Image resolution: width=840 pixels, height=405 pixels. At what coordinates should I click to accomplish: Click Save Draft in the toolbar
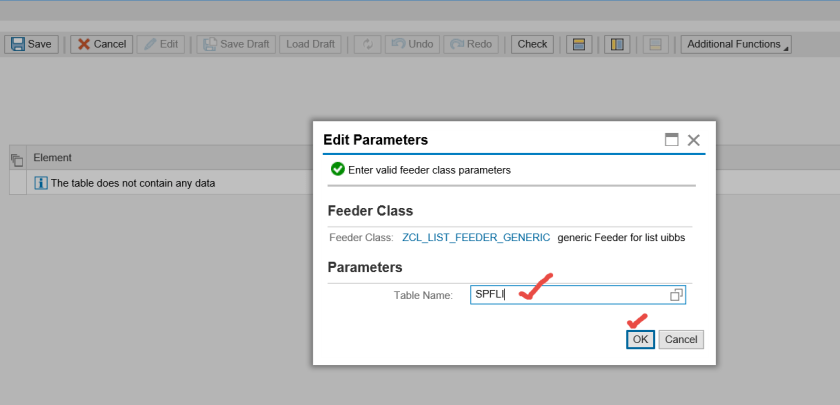(234, 44)
